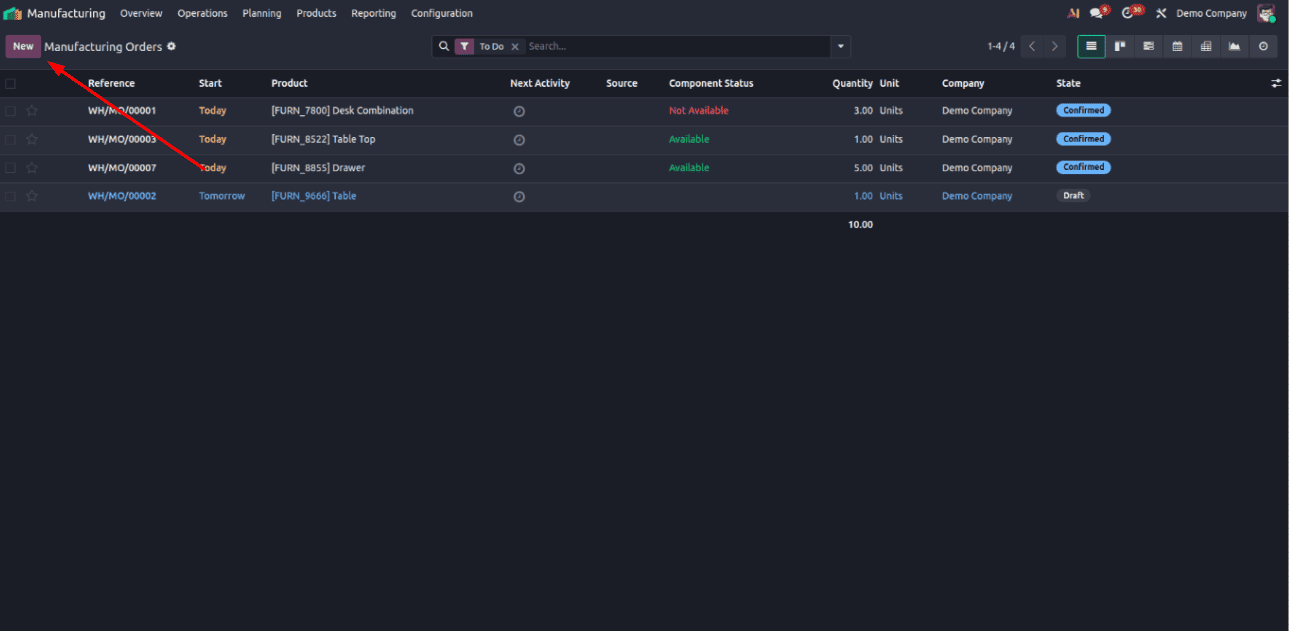Open the Graph view
Image resolution: width=1289 pixels, height=631 pixels.
tap(1234, 46)
